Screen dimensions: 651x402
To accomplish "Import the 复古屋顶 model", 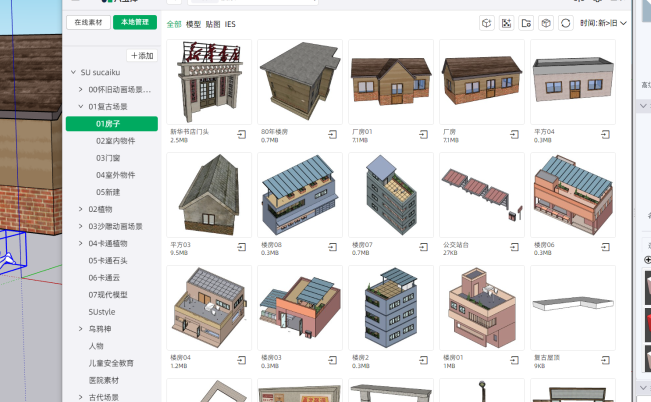I will [x=605, y=360].
